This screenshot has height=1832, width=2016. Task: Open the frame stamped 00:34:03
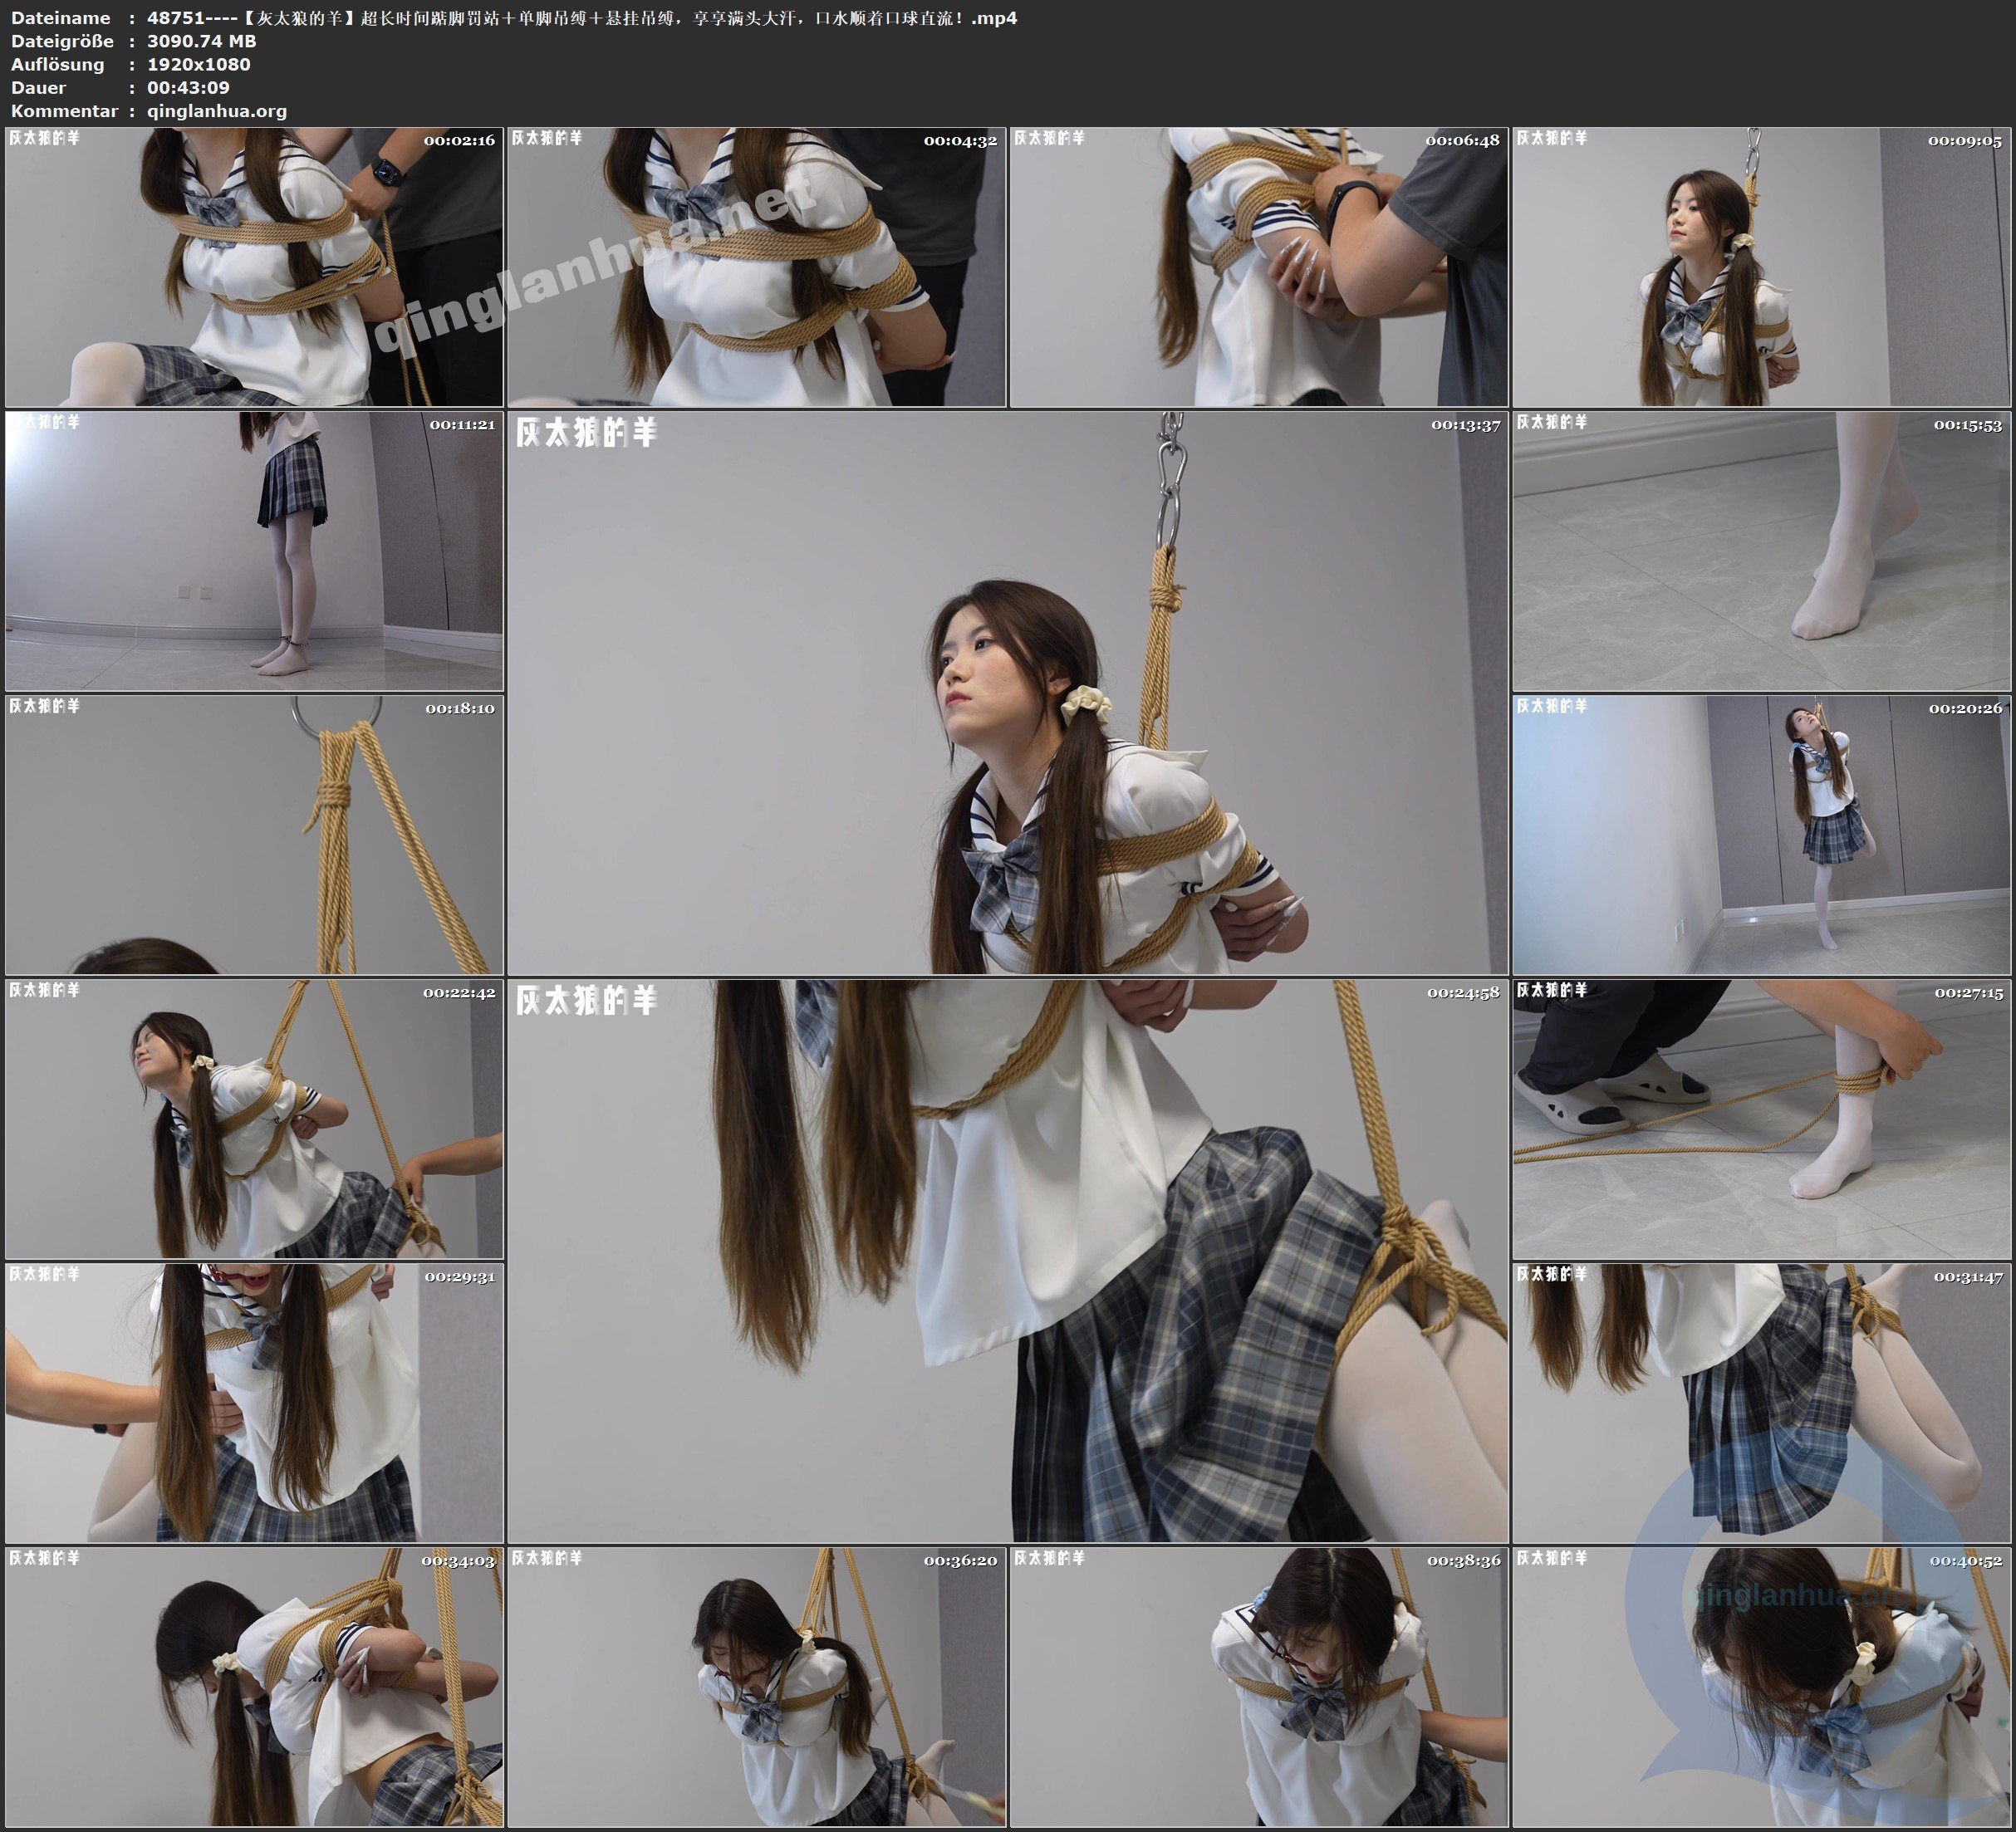pyautogui.click(x=254, y=1687)
